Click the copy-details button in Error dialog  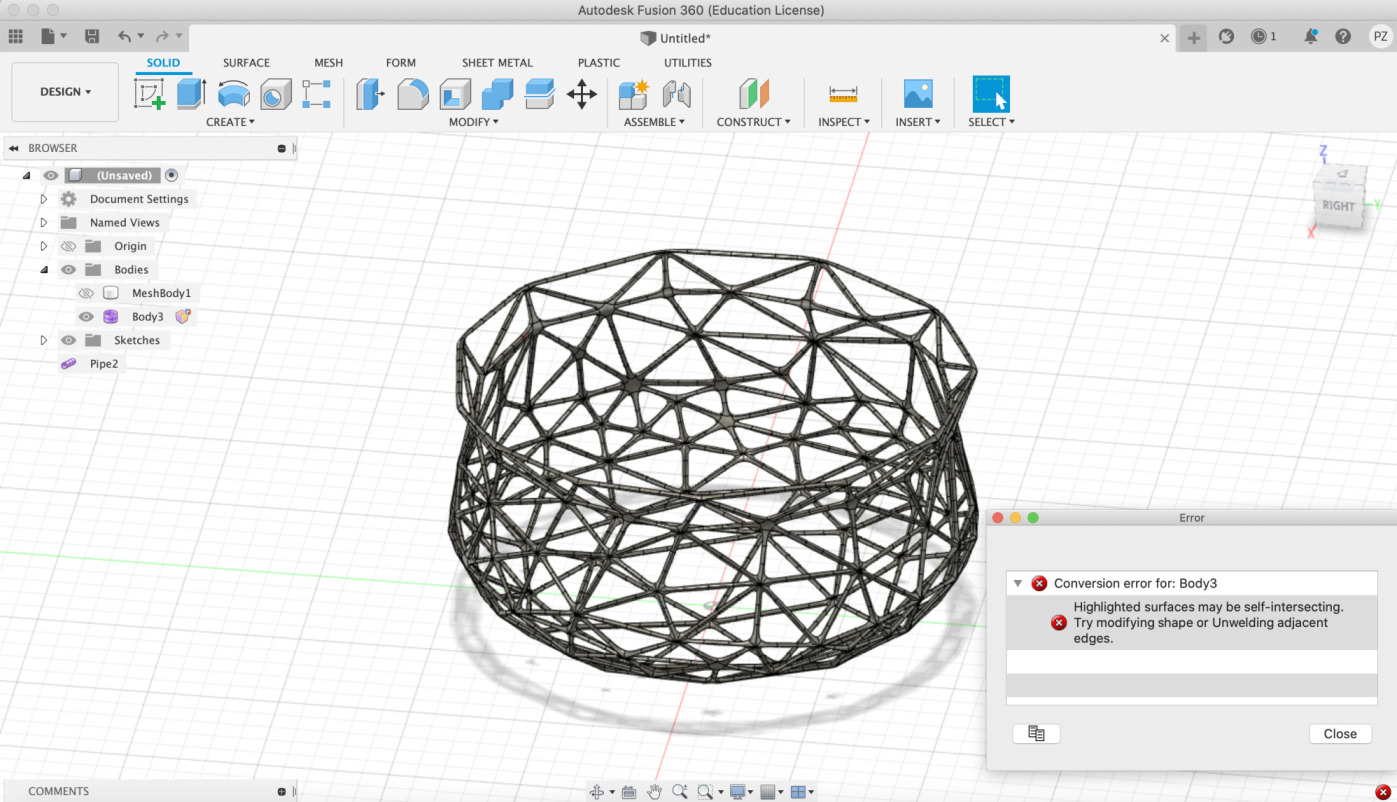(x=1036, y=734)
